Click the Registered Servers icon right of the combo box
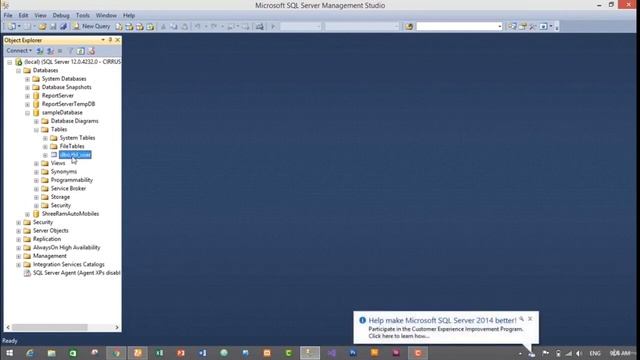 pos(512,27)
